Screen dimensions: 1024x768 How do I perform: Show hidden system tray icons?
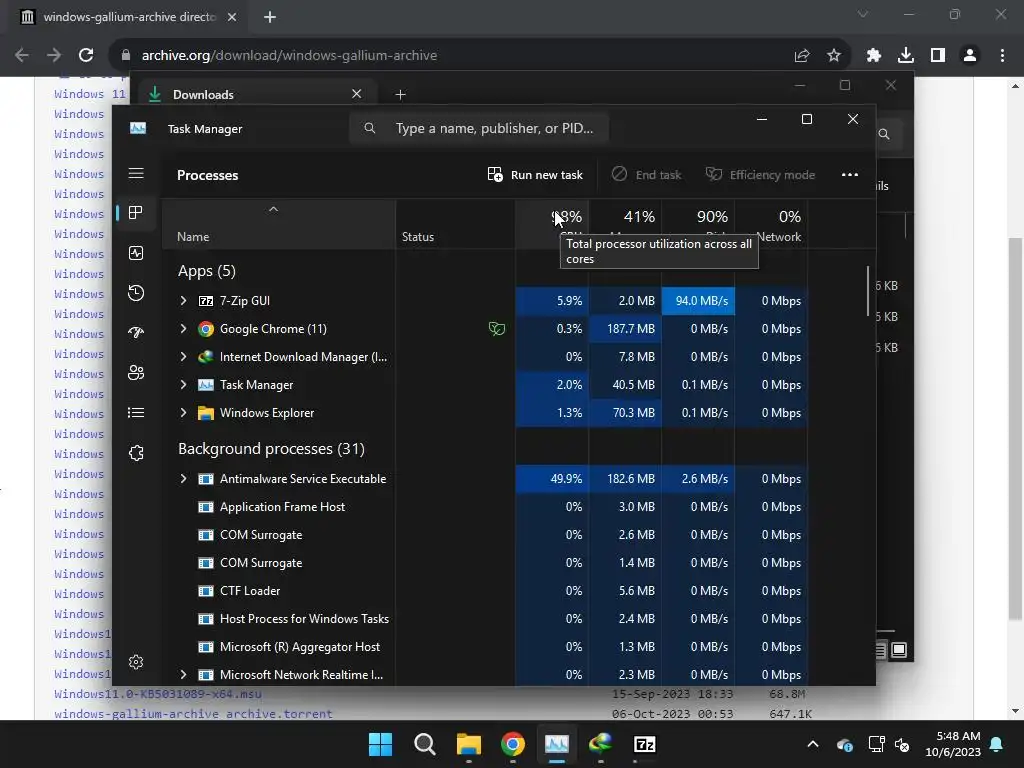coord(813,744)
